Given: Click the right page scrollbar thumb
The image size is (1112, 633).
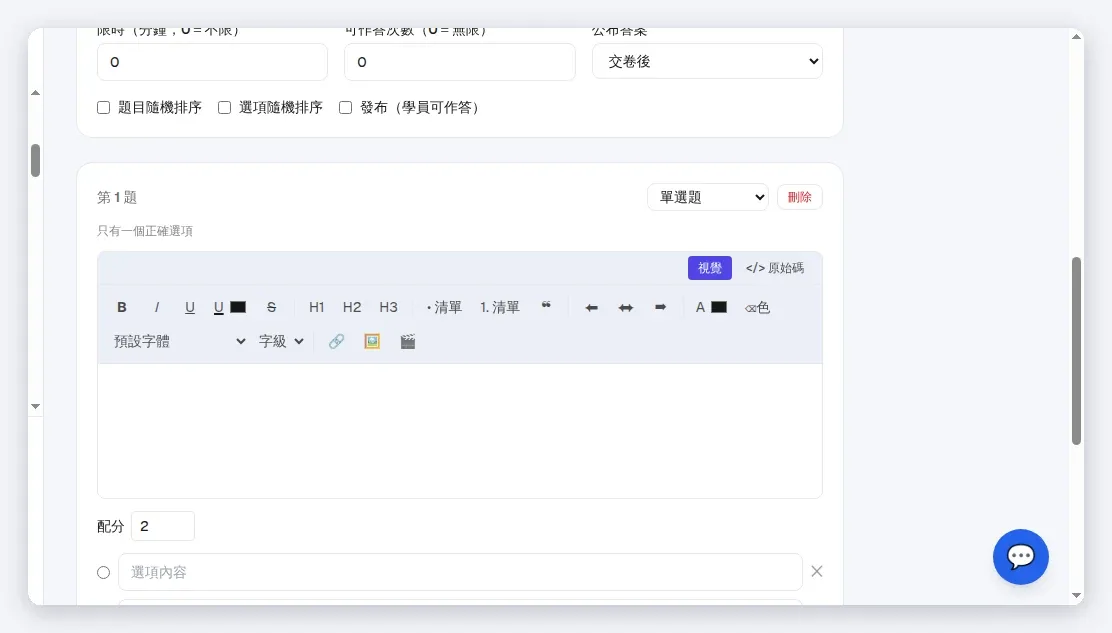Looking at the screenshot, I should [x=1077, y=351].
